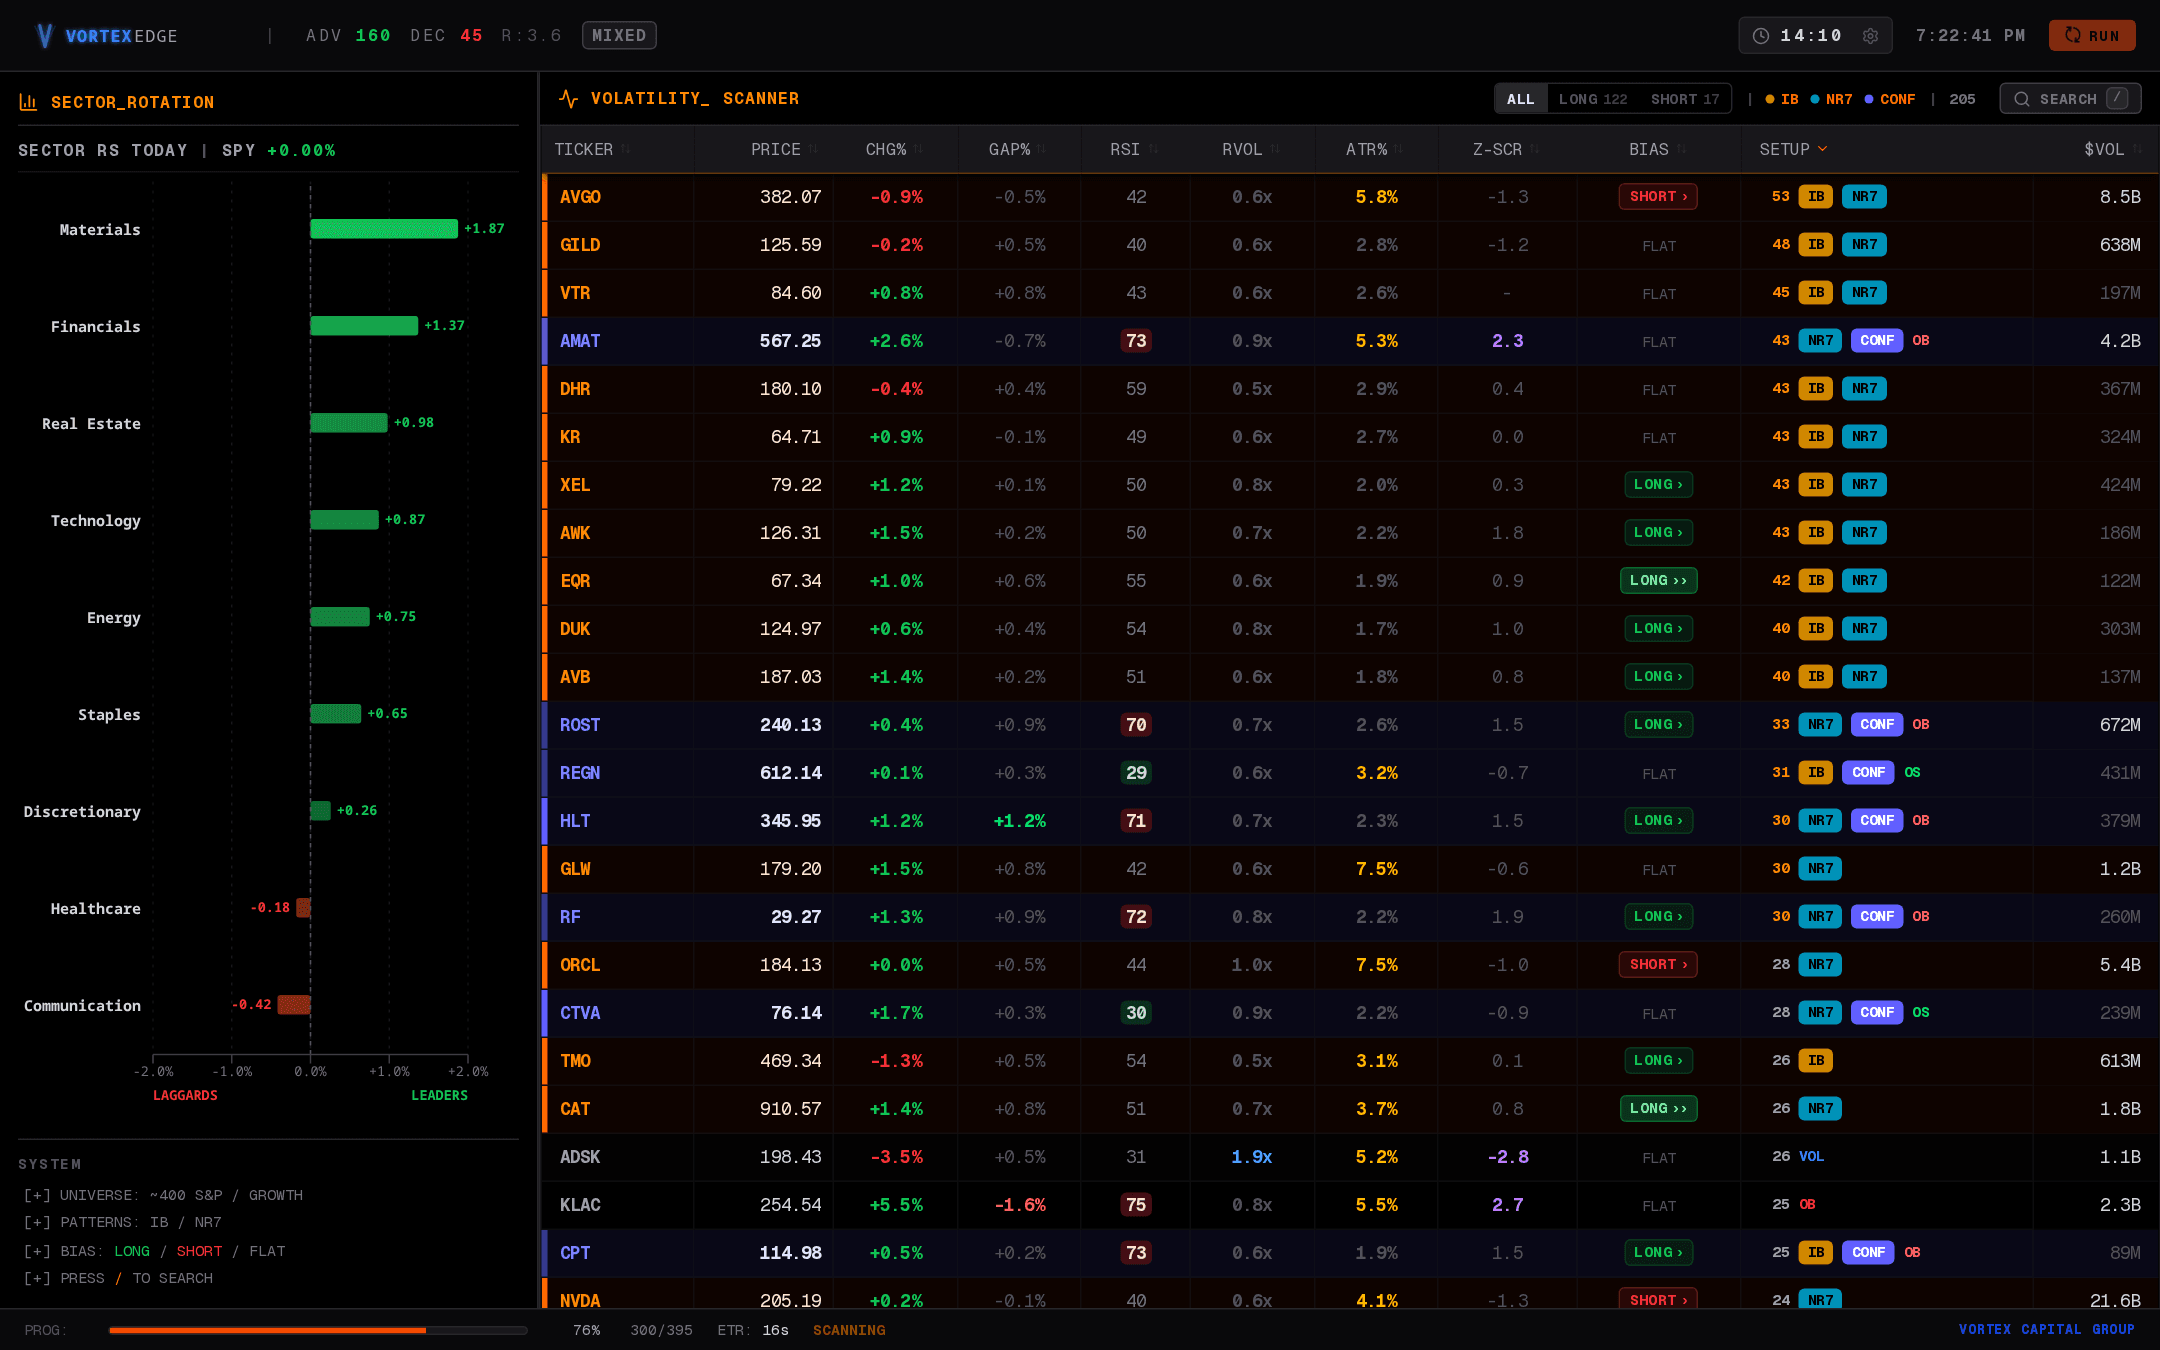The image size is (2160, 1350).
Task: Click the sort icon beside BIAS
Action: (1682, 149)
